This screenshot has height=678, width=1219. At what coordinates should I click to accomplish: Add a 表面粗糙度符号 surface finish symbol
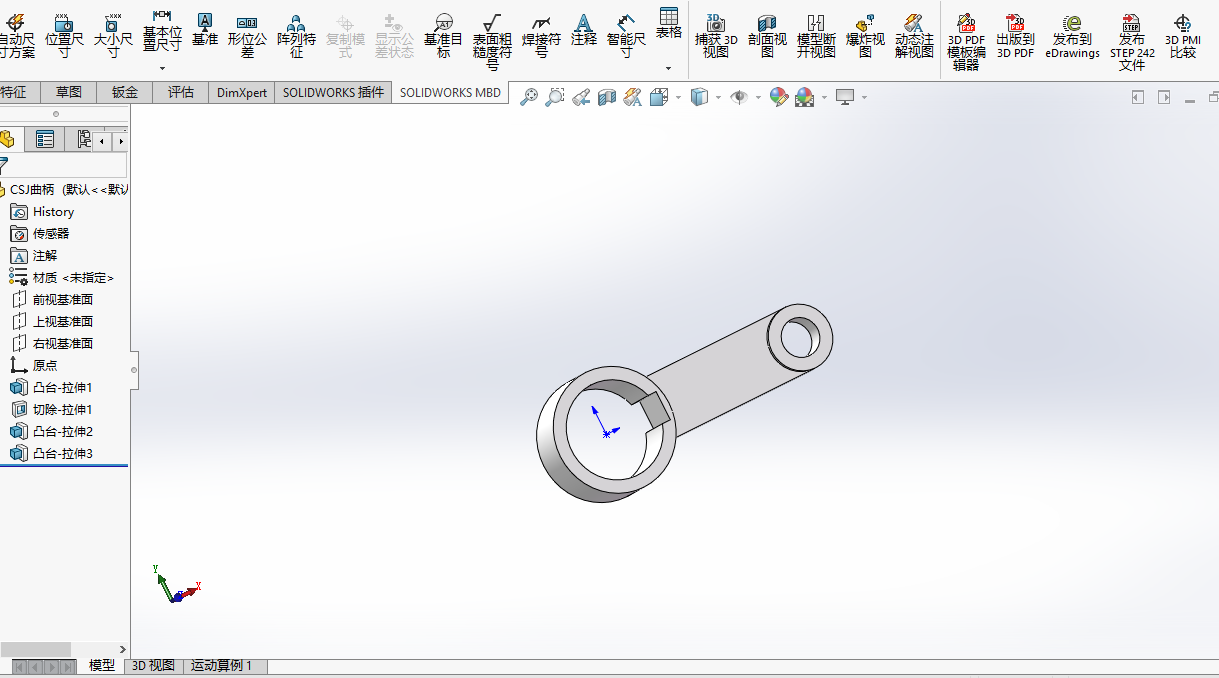(x=492, y=41)
